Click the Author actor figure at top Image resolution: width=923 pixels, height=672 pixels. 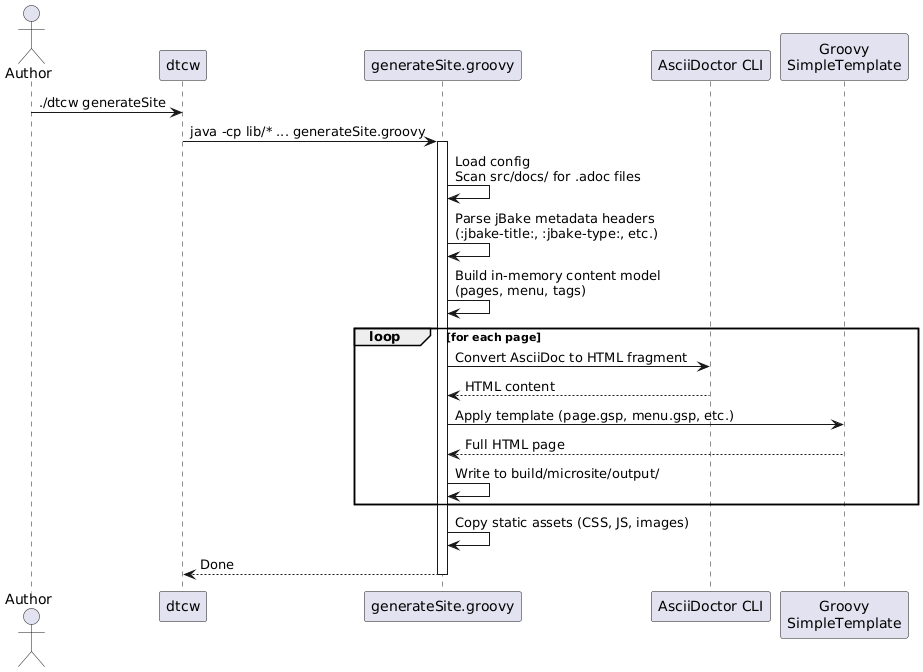(31, 35)
